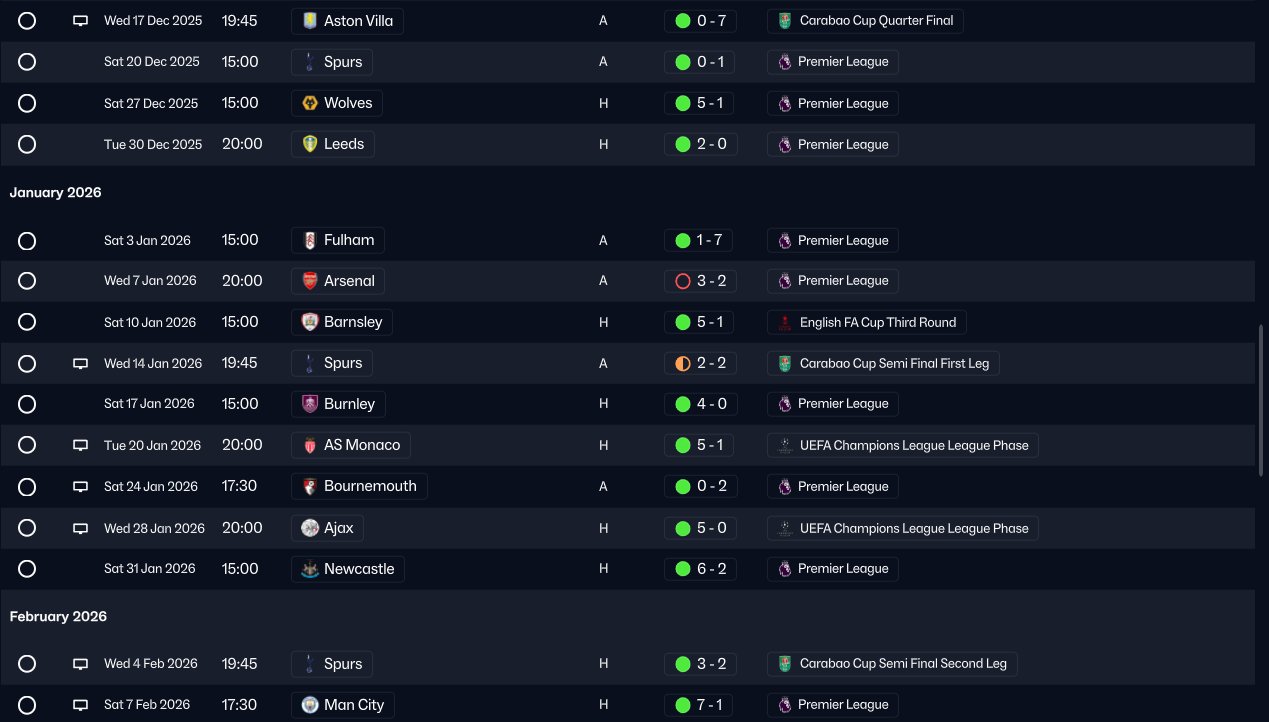
Task: Click the Aston Villa club badge icon
Action: pyautogui.click(x=310, y=21)
